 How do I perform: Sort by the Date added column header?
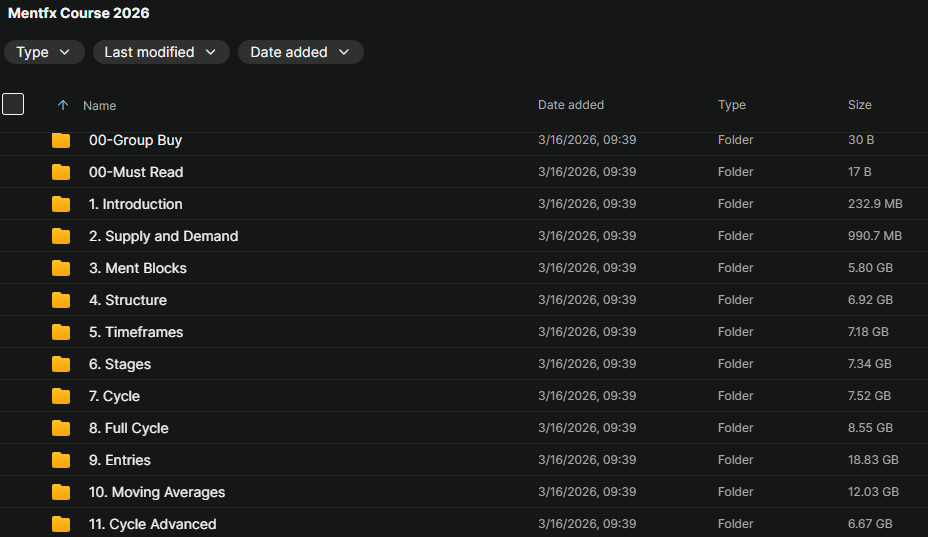tap(570, 105)
